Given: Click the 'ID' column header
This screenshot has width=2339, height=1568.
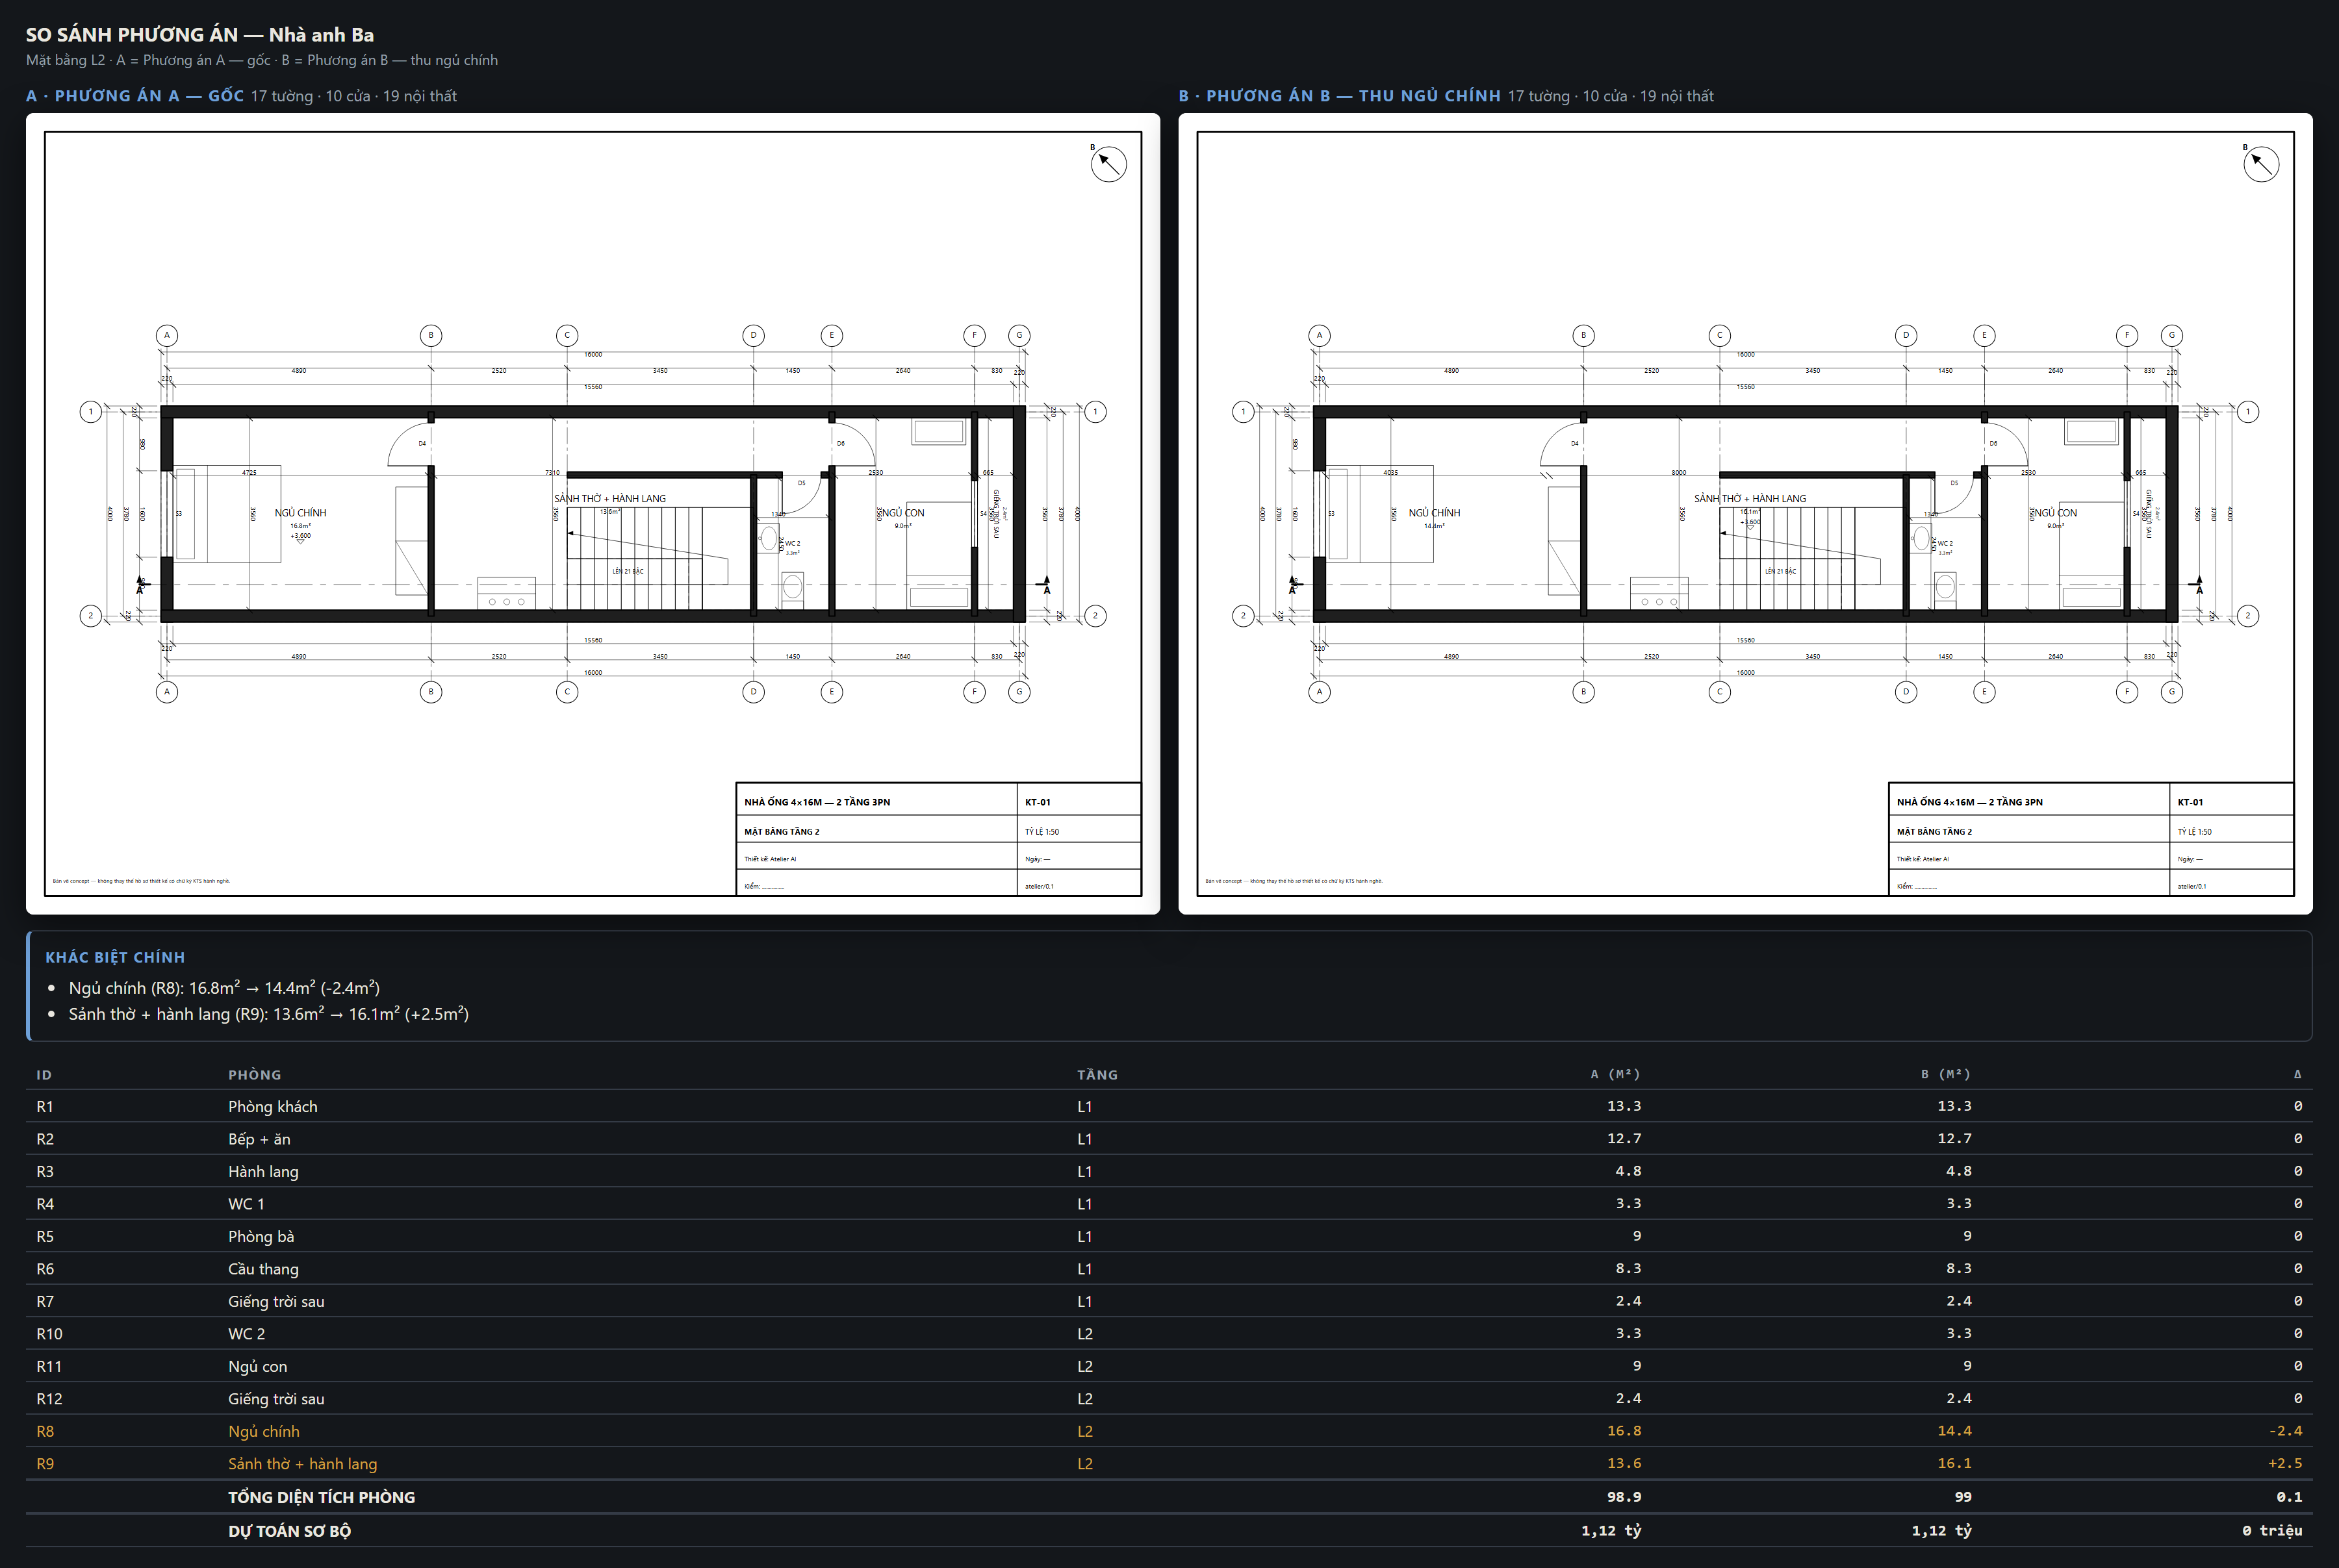Looking at the screenshot, I should click(44, 1075).
